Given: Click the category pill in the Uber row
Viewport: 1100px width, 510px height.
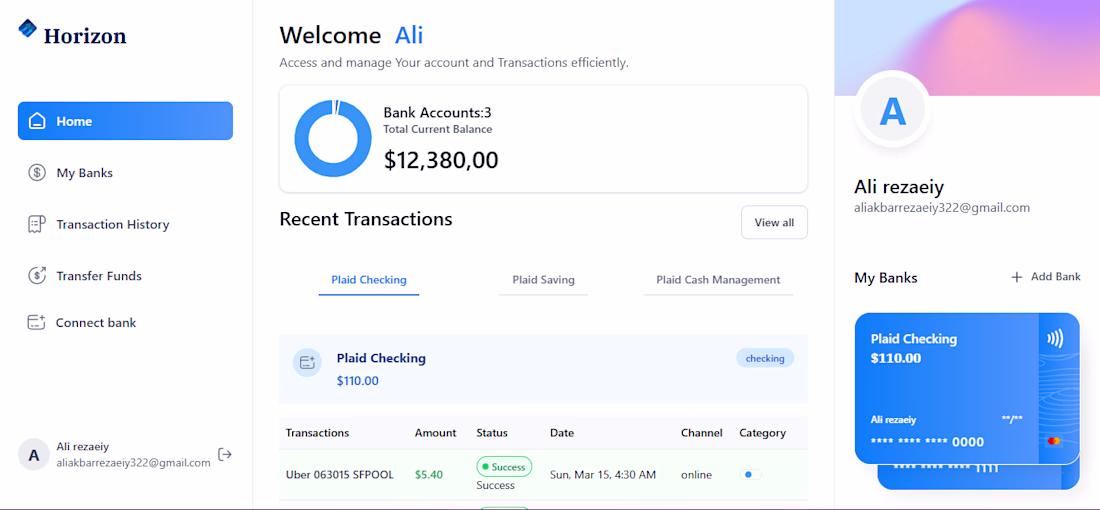Looking at the screenshot, I should (x=751, y=475).
